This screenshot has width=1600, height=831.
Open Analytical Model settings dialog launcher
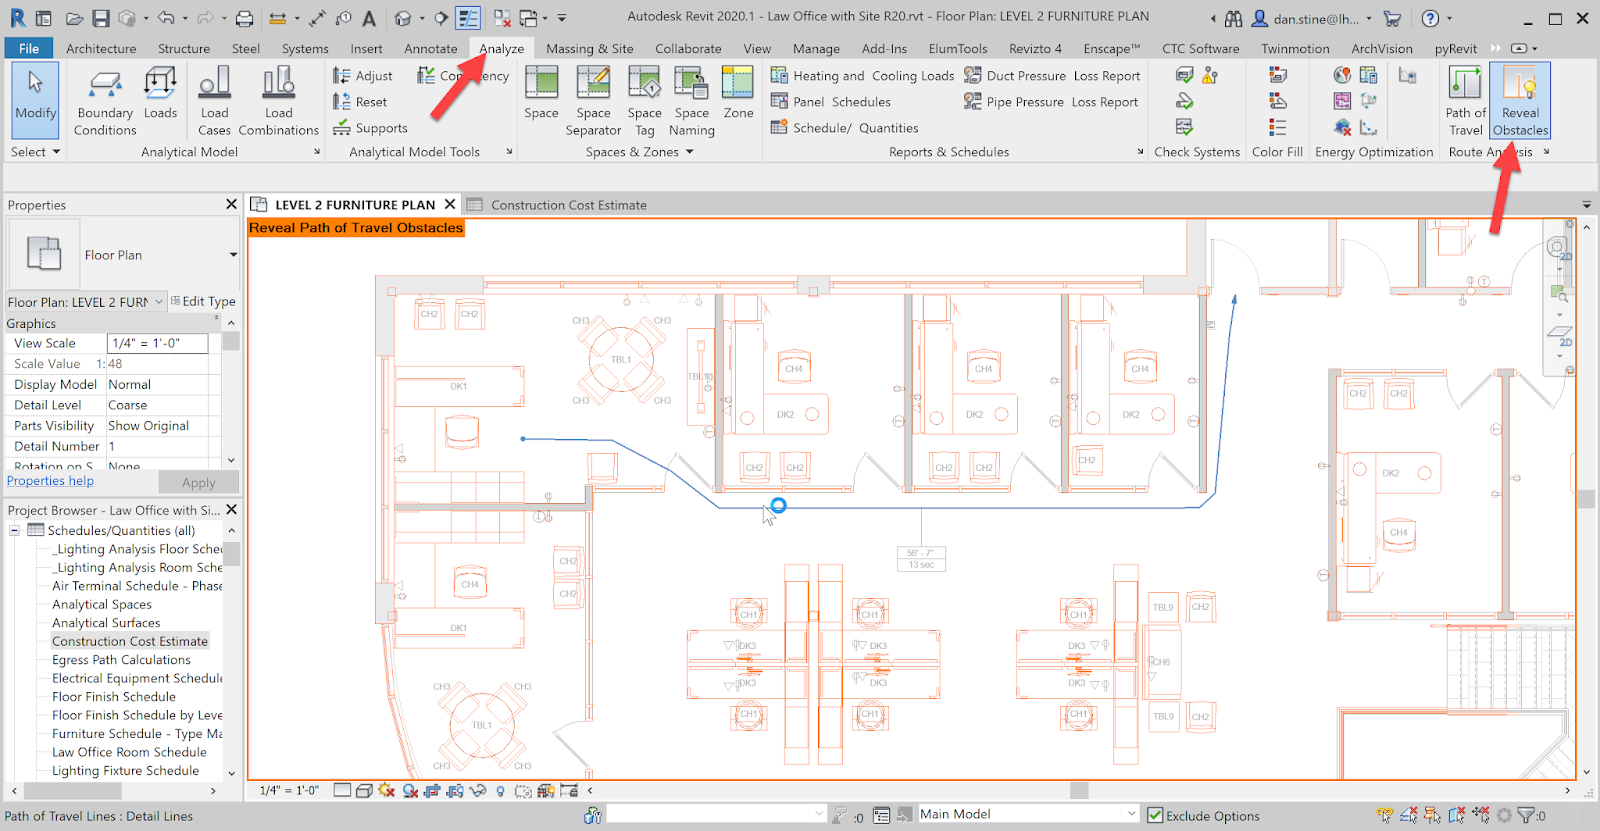317,152
